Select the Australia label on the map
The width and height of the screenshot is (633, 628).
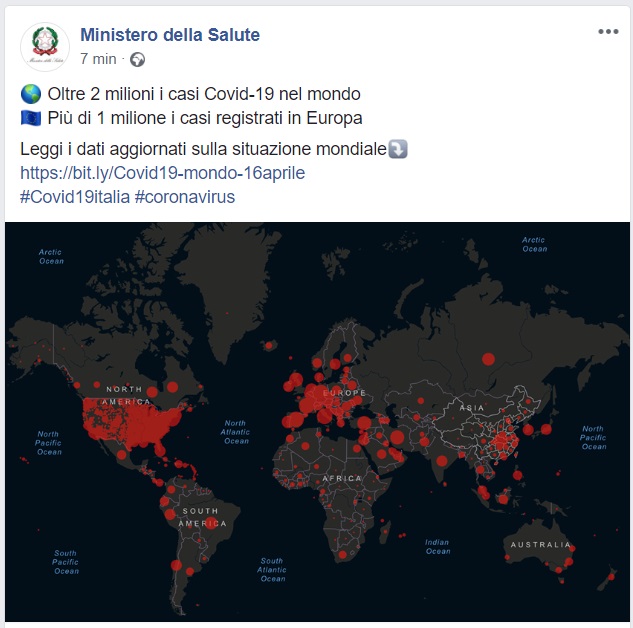point(540,545)
